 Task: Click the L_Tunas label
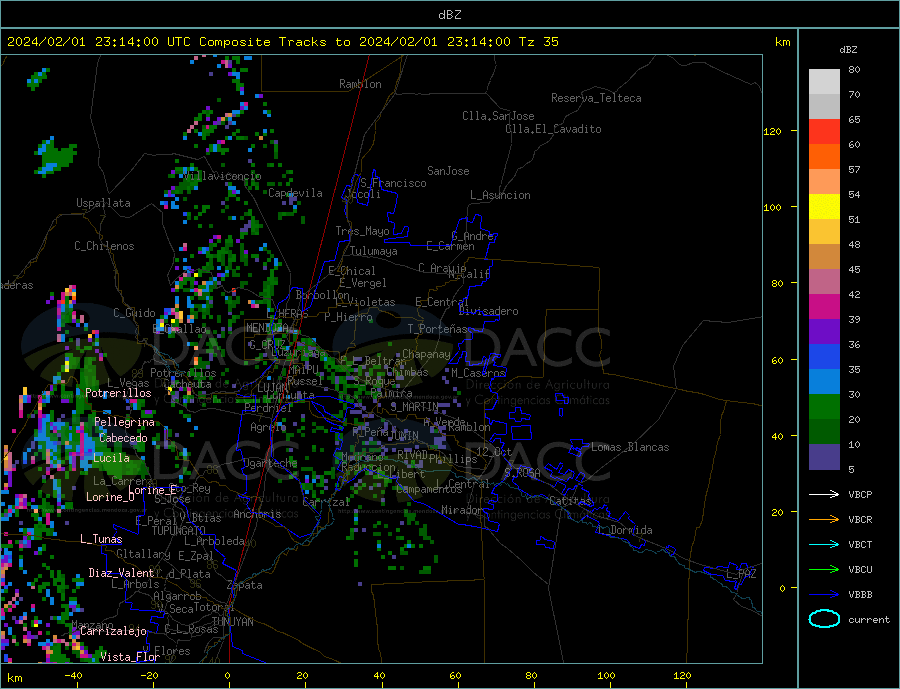tap(101, 539)
